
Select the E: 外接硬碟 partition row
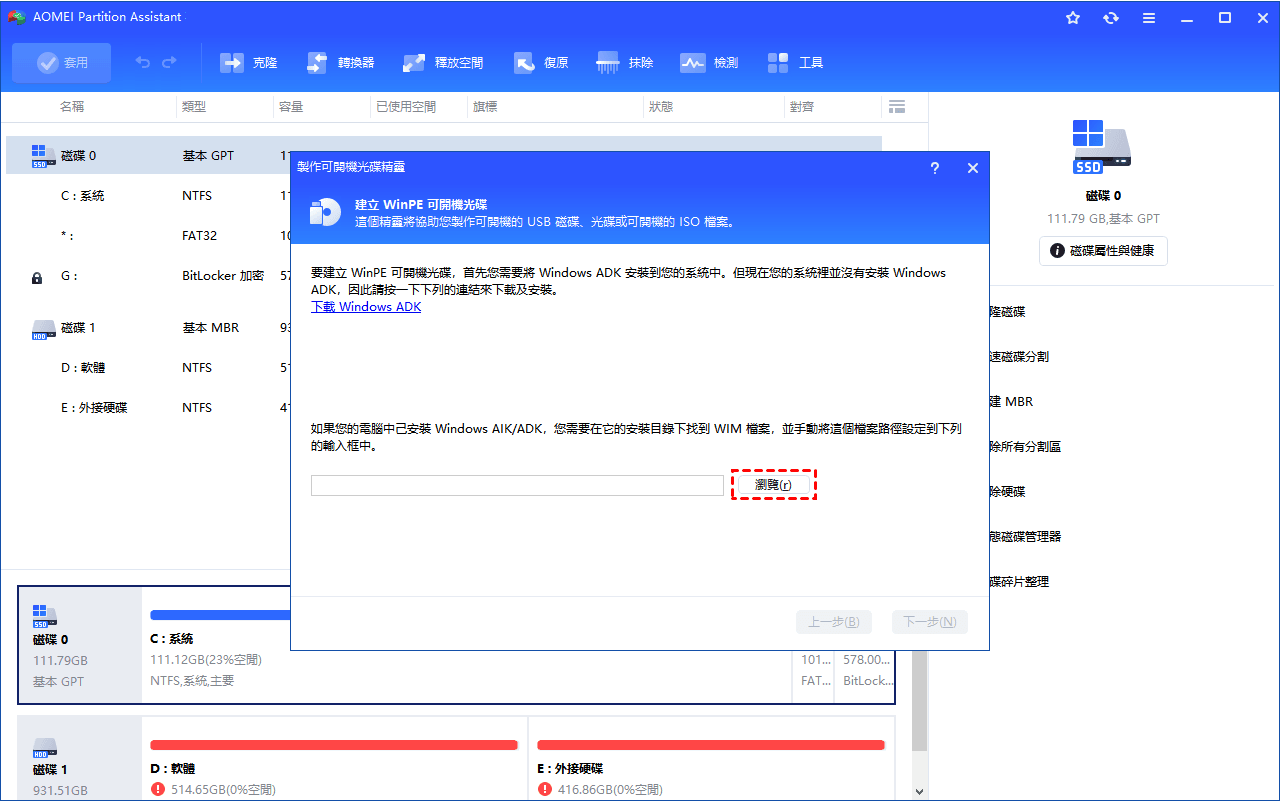click(148, 408)
